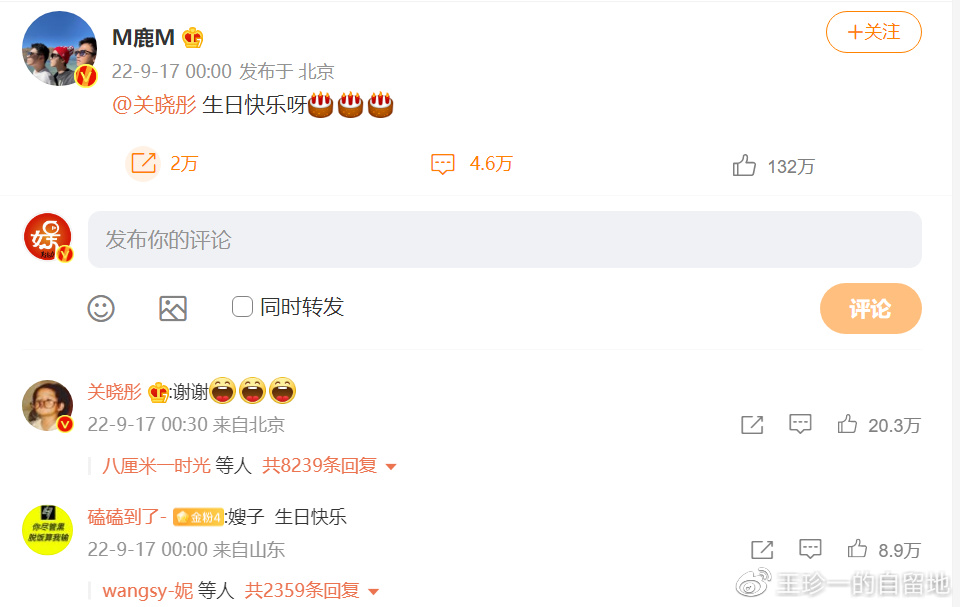Like the post with 132万 thumbs-up
Screen dimensions: 960x607
tap(744, 165)
